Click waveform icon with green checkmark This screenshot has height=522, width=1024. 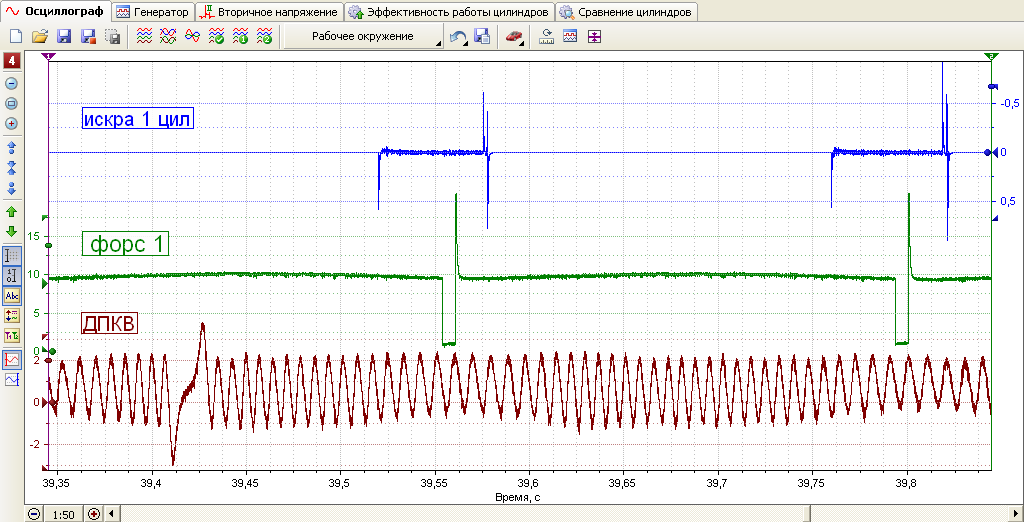point(216,37)
